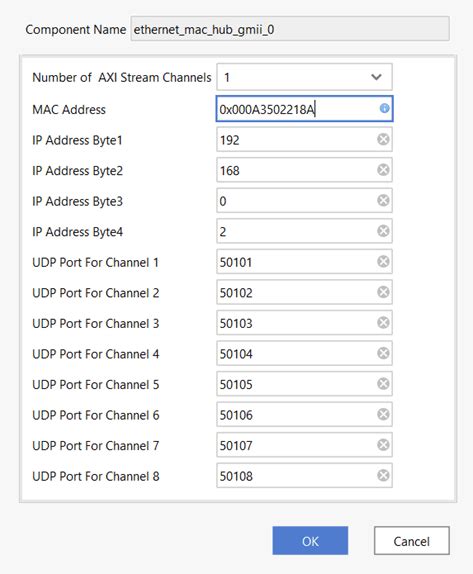Clear the IP Address Byte3 field
473x574 pixels.
(383, 201)
